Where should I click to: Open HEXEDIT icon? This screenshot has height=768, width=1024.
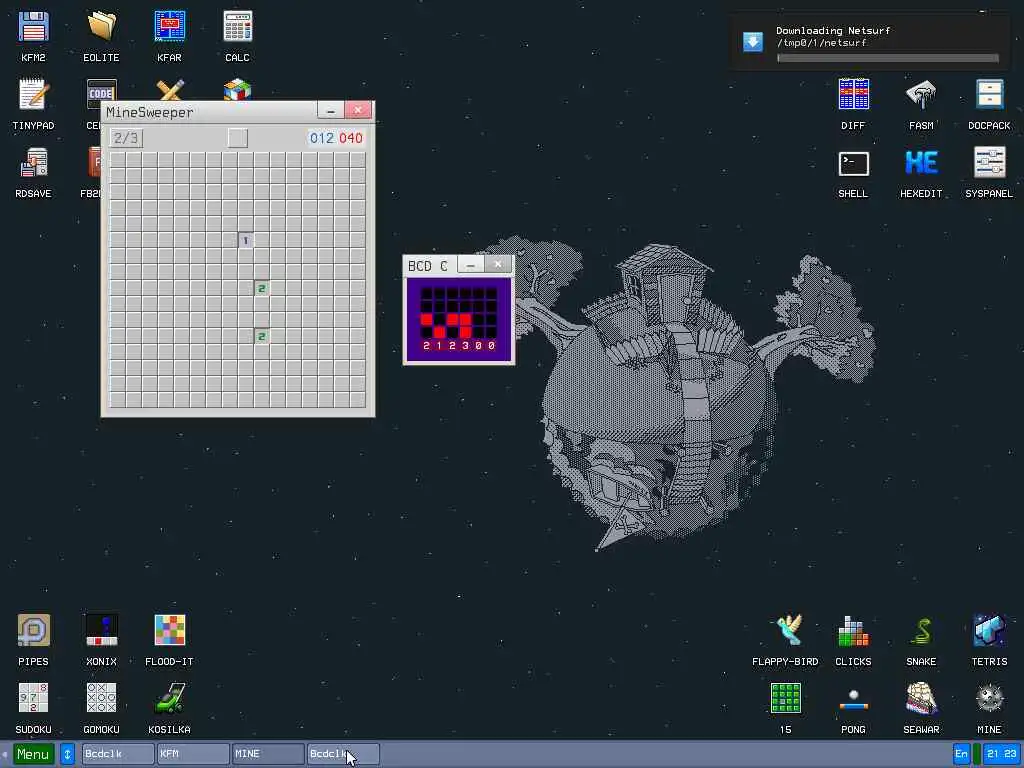[921, 172]
